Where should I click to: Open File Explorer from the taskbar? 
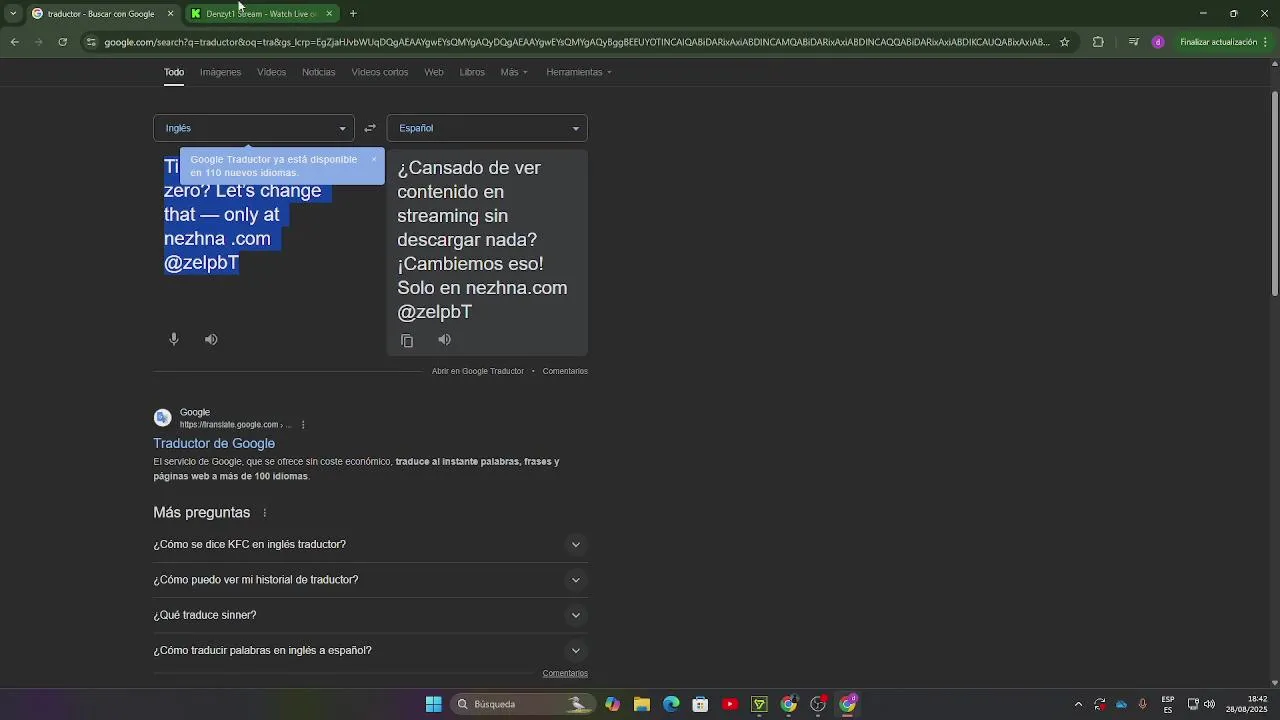642,704
